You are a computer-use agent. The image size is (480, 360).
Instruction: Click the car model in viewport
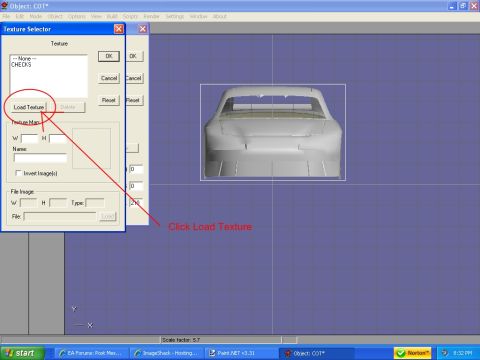pyautogui.click(x=273, y=132)
